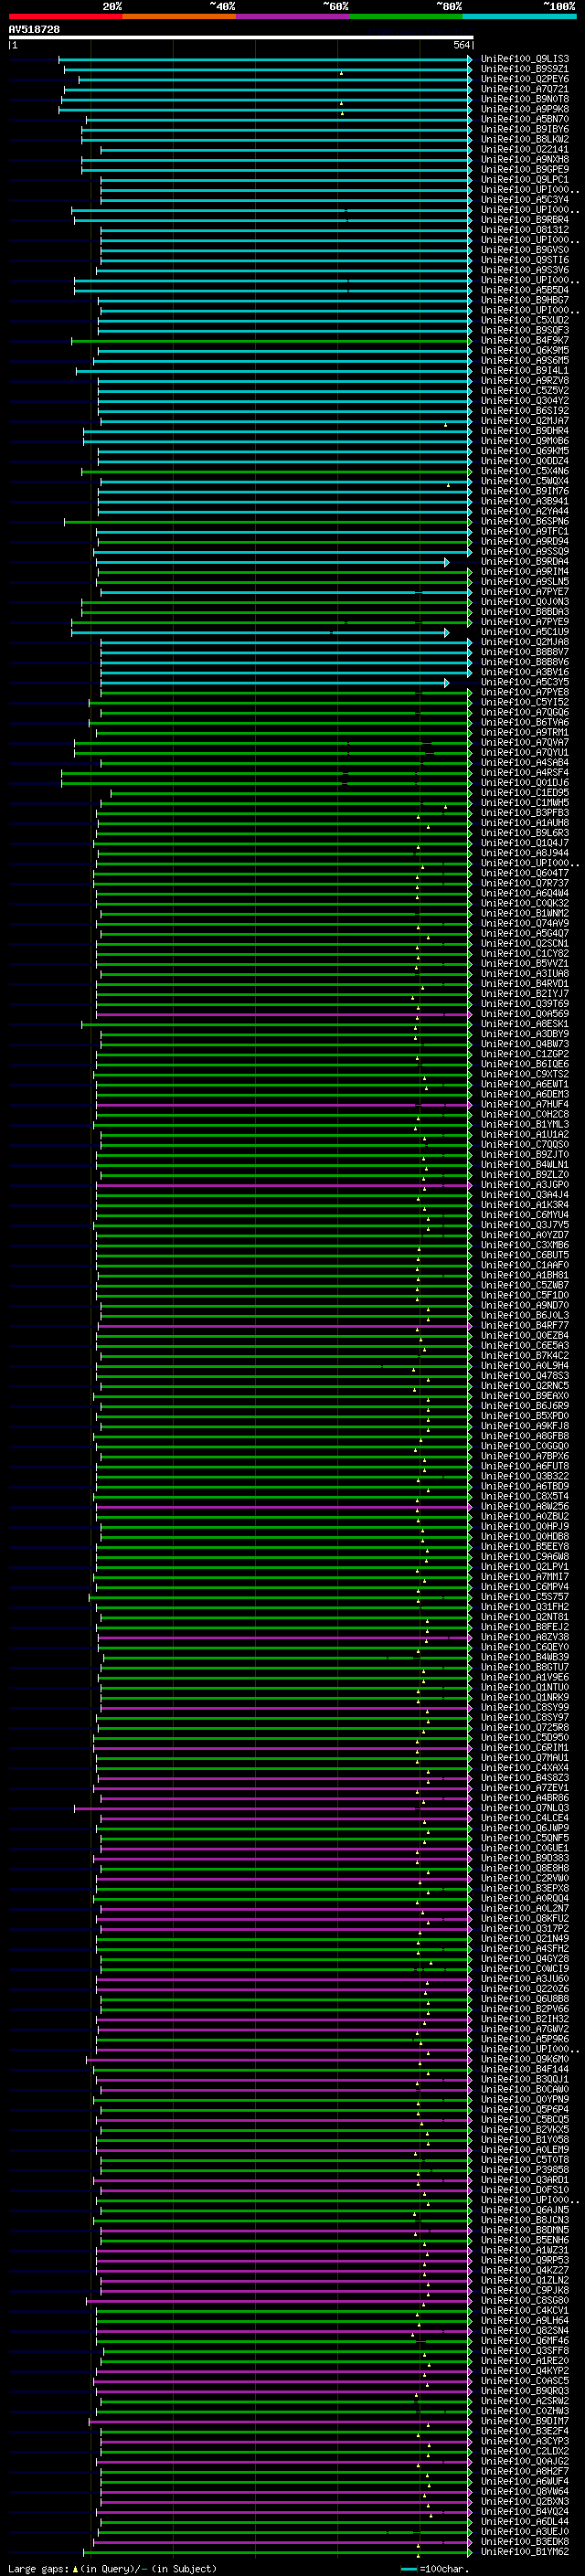Click the purple ~60% identity legend segment
The image size is (585, 2576).
click(292, 16)
